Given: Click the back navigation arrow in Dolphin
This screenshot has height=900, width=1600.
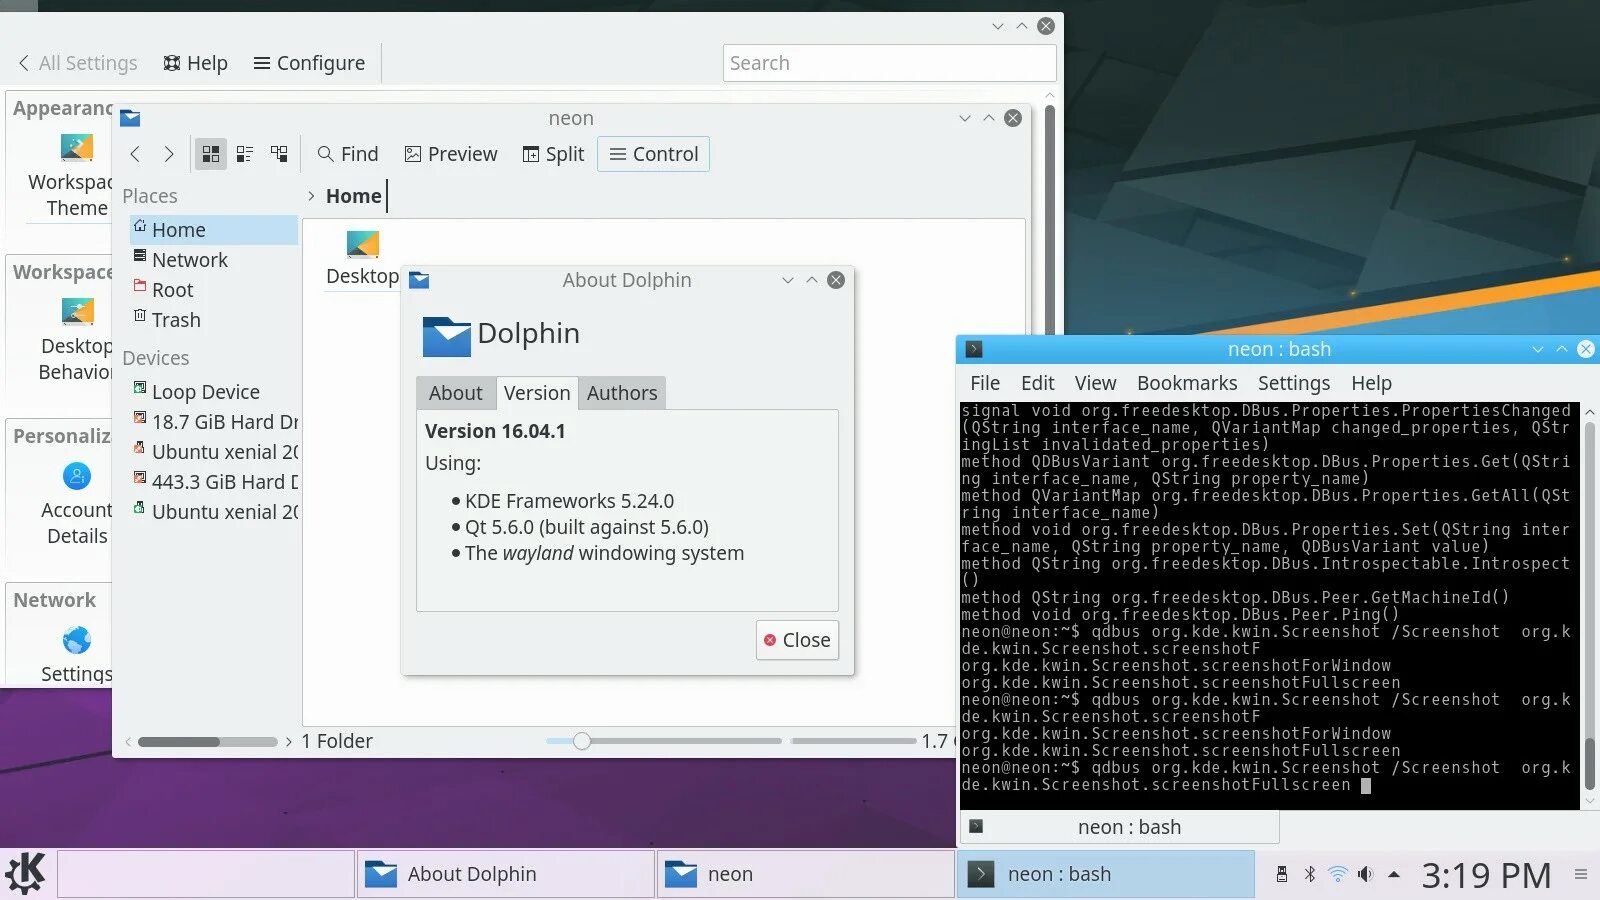Looking at the screenshot, I should (135, 153).
